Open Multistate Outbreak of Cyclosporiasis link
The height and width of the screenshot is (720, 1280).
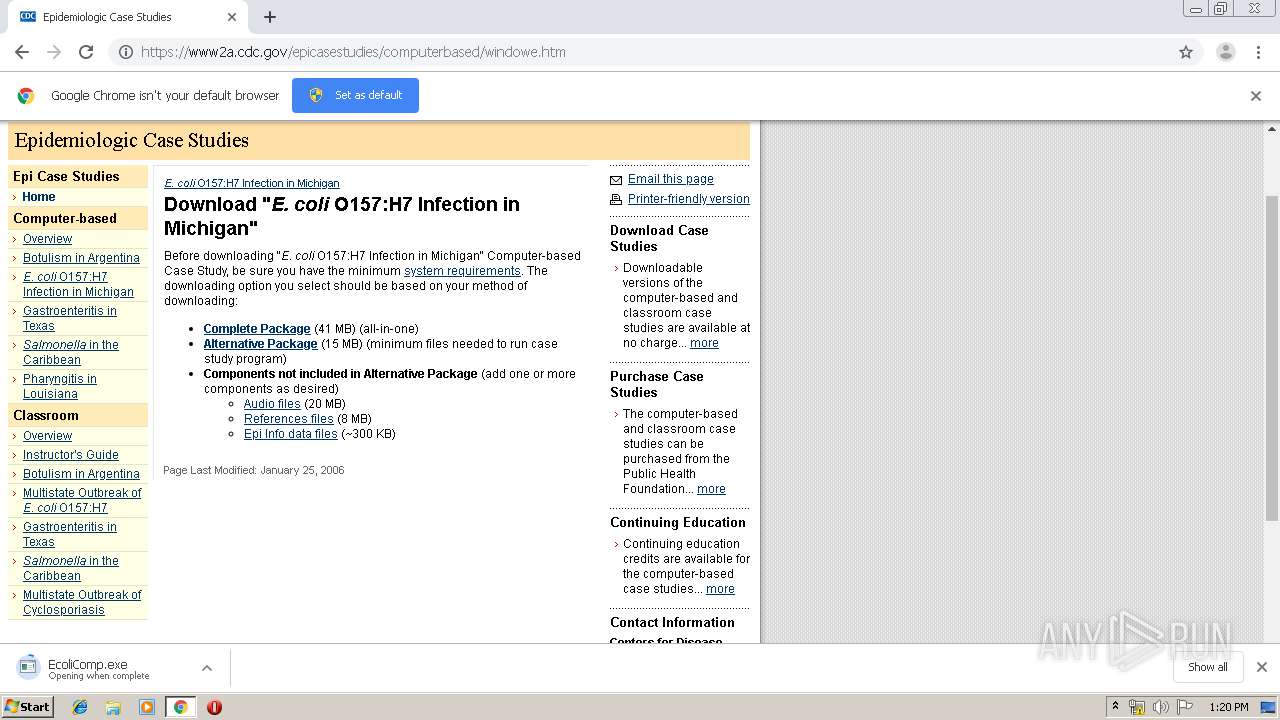(x=82, y=602)
